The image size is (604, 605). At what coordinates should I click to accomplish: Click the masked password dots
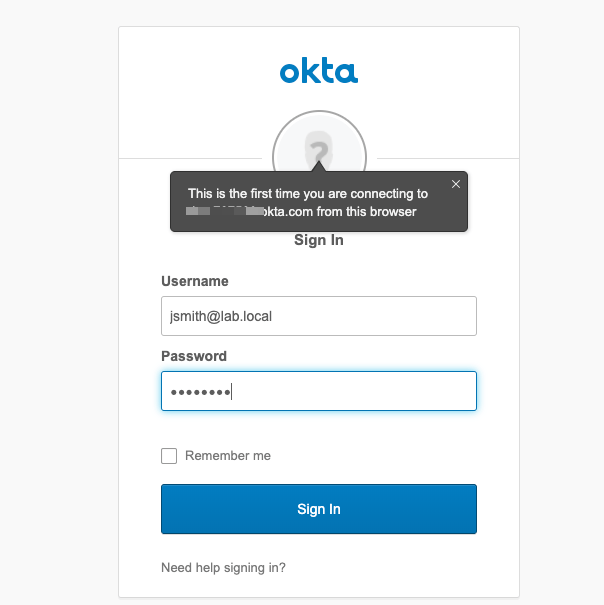(200, 392)
